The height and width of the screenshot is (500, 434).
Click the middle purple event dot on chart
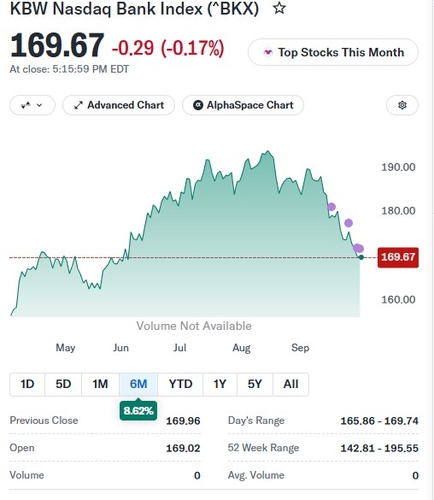click(x=348, y=223)
